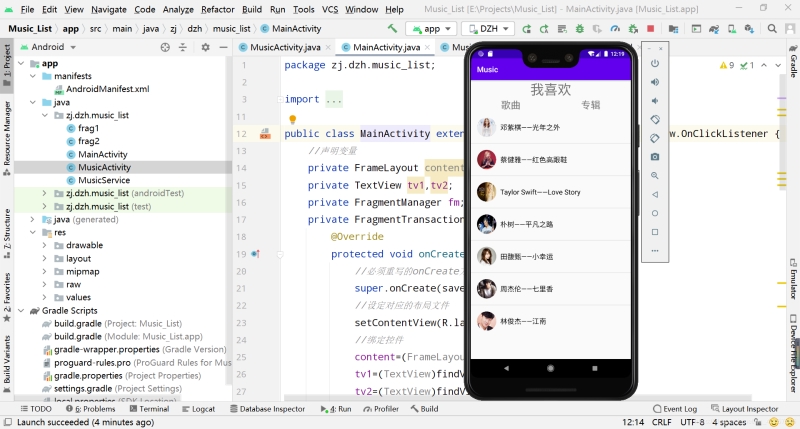Click the Make Project hammer icon
This screenshot has height=429, width=800.
click(x=392, y=29)
